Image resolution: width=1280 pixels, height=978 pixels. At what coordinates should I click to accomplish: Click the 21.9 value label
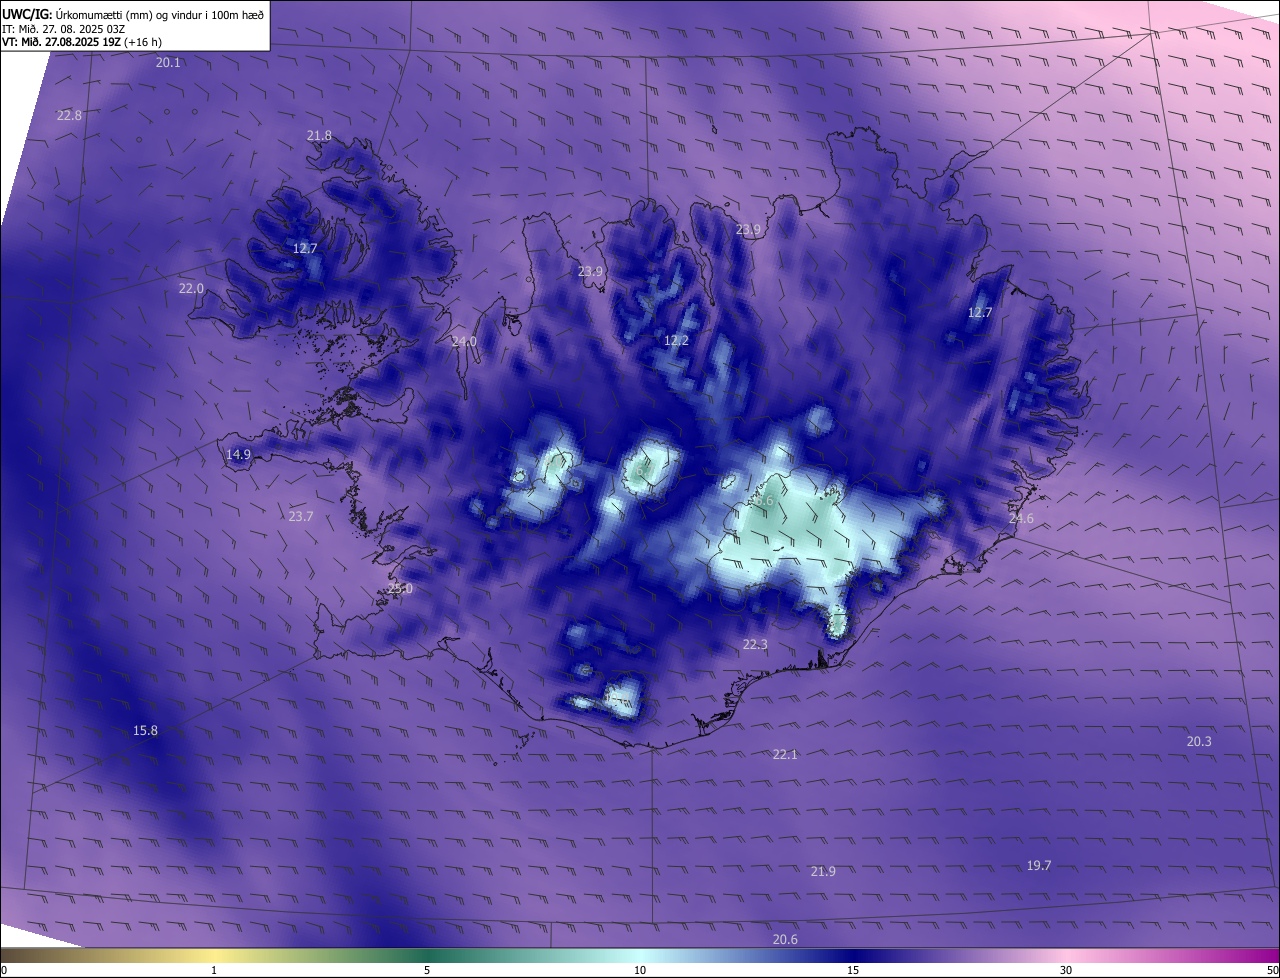pyautogui.click(x=823, y=872)
